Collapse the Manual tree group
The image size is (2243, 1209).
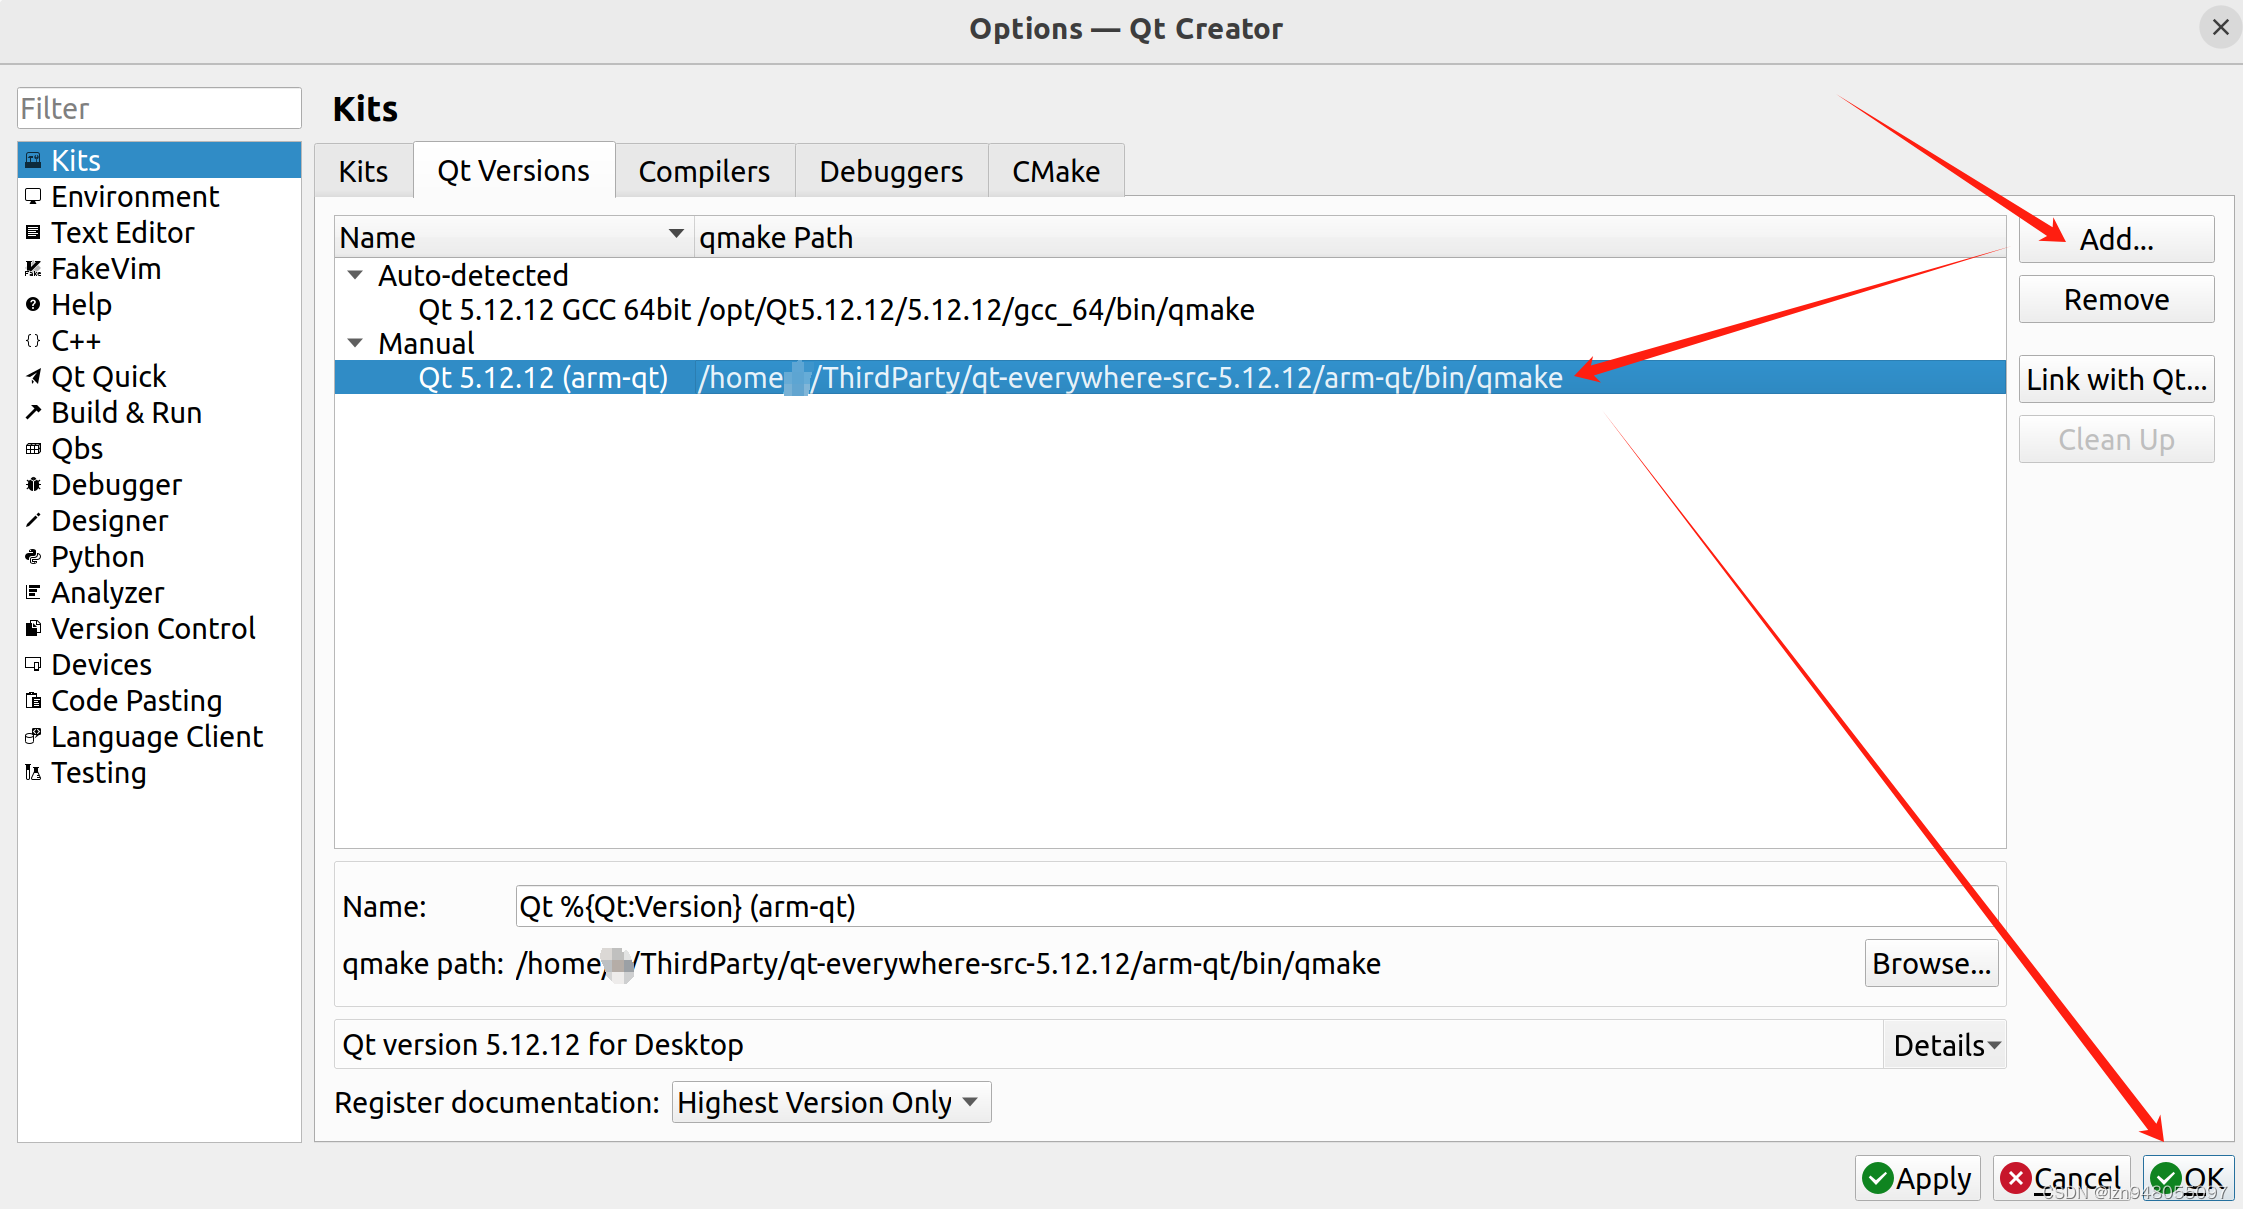tap(355, 343)
